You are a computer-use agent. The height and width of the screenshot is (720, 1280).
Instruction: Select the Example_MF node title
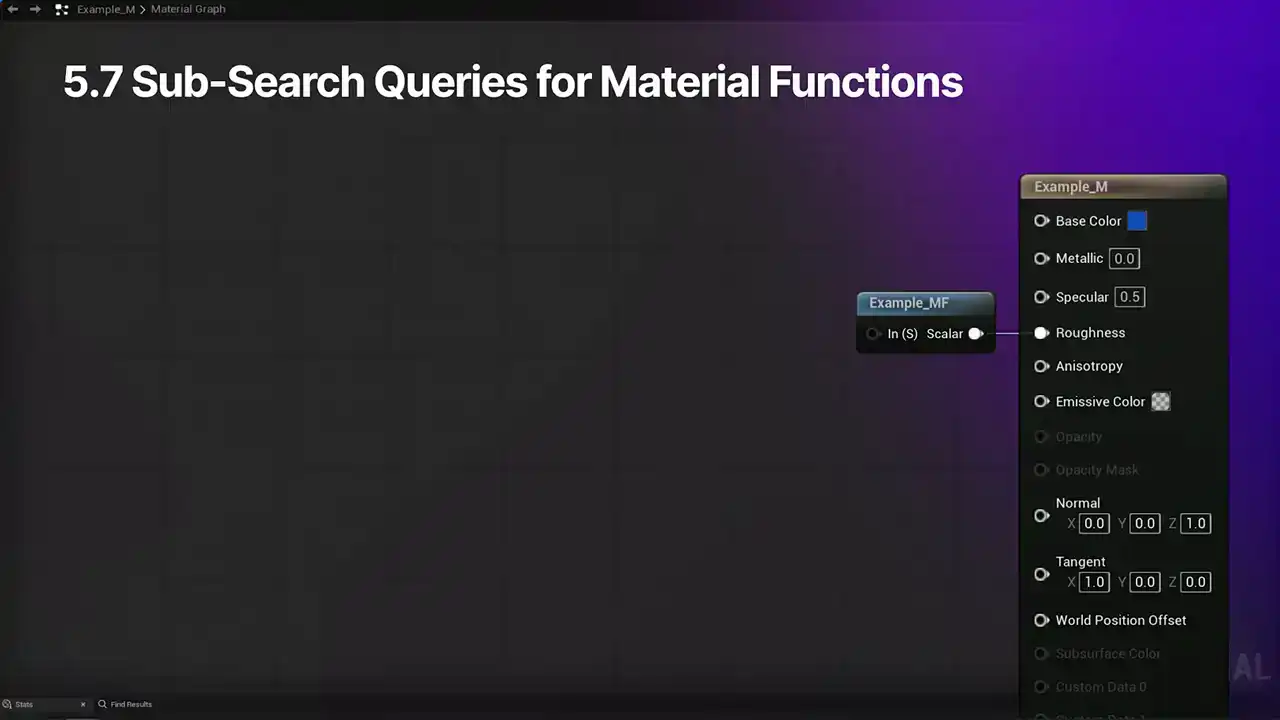(x=909, y=303)
